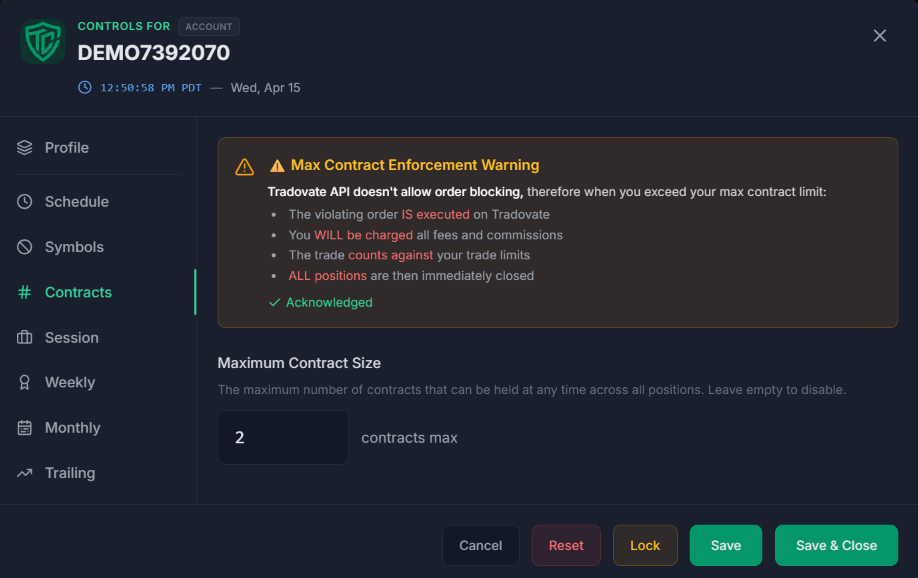This screenshot has width=918, height=578.
Task: Click the Trailing trend-line icon
Action: click(x=25, y=472)
